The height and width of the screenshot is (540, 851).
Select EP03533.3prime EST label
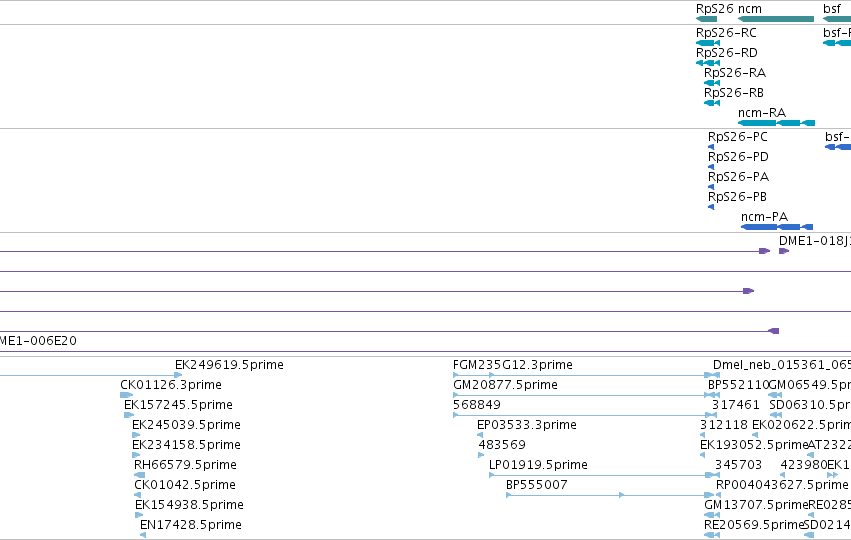pos(526,425)
